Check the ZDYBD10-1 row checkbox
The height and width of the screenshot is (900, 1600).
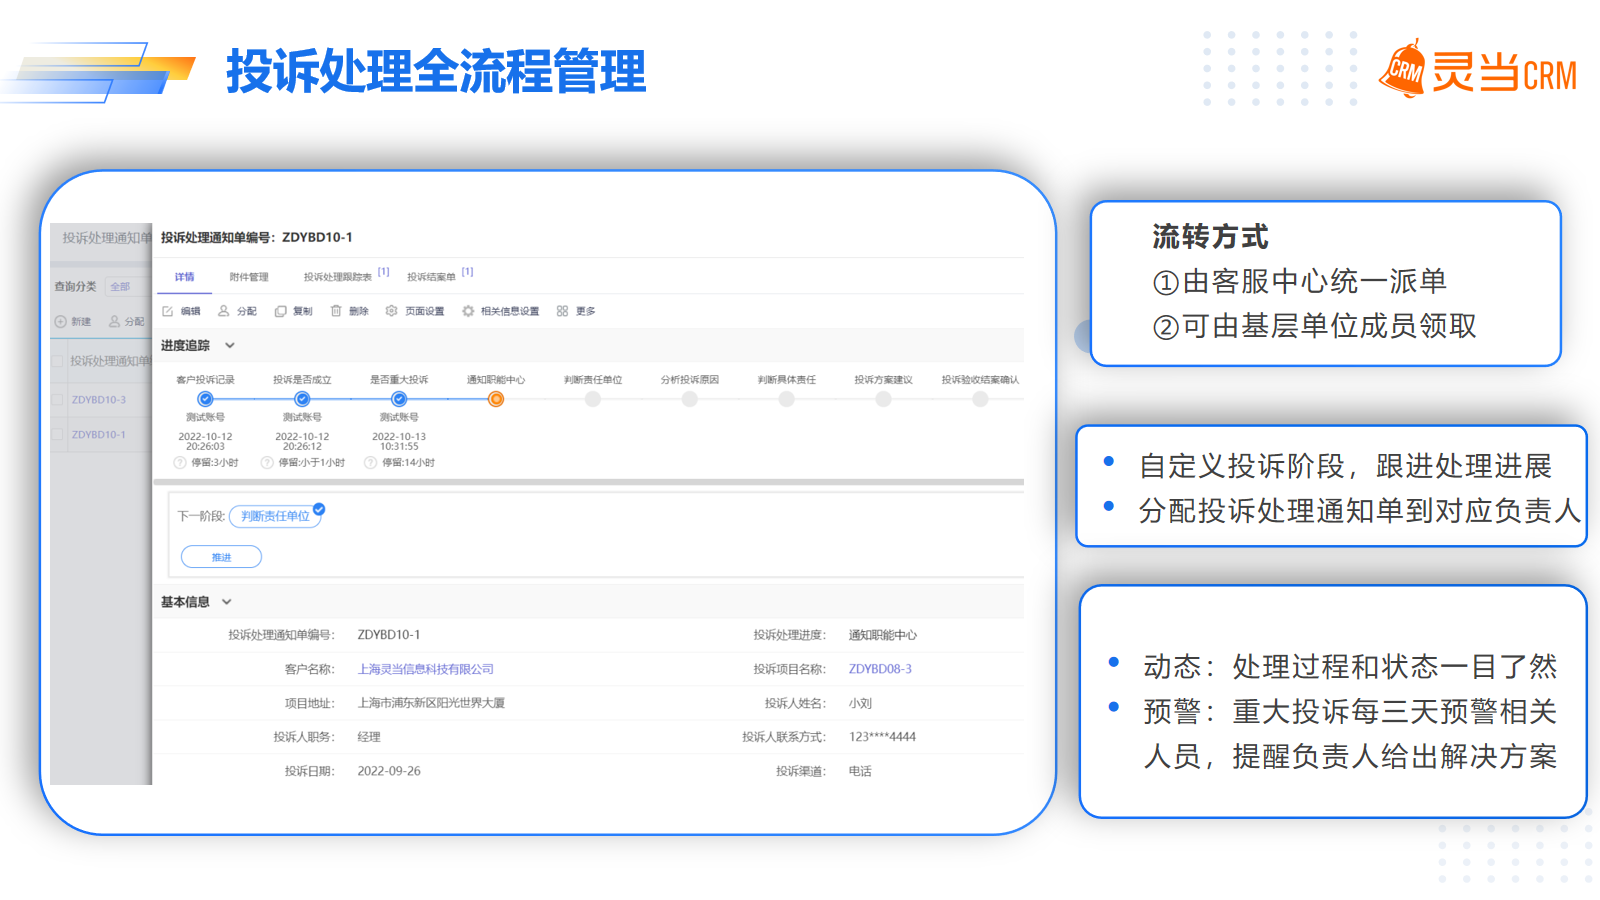point(58,435)
